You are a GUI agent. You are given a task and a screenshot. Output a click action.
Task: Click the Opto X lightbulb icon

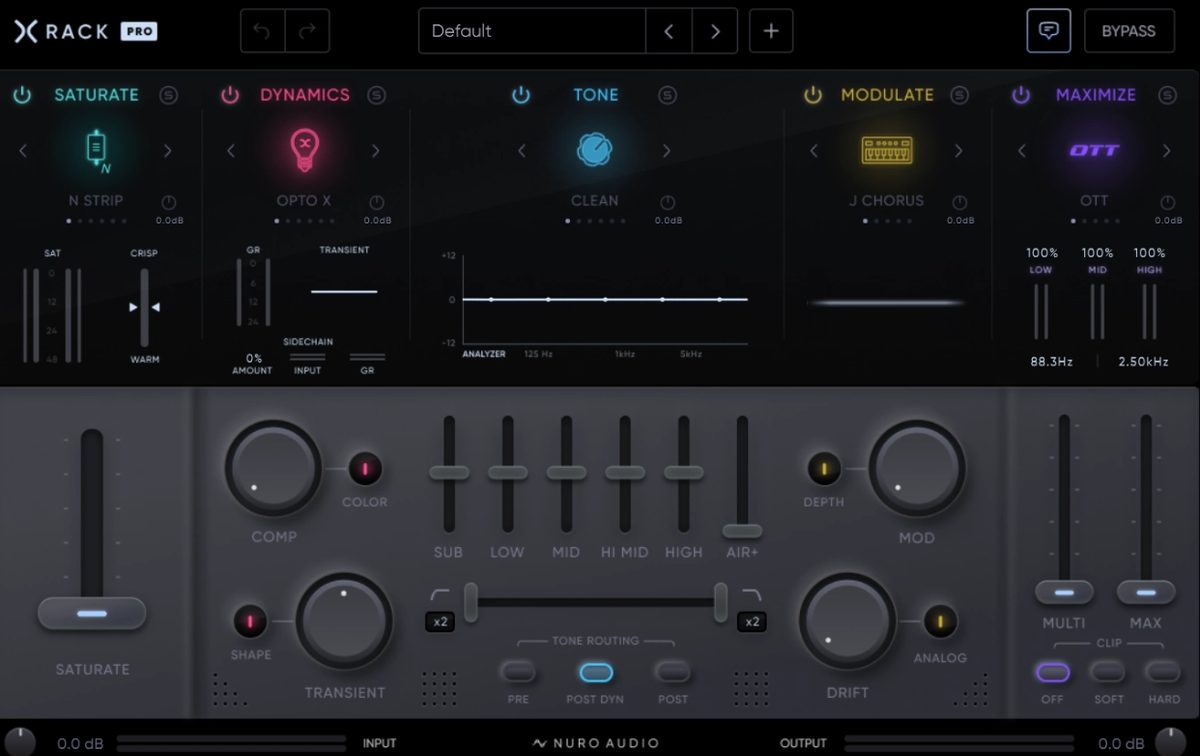304,150
